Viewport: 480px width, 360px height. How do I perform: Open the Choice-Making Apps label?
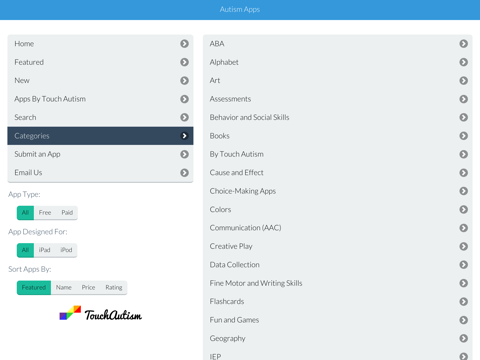tap(243, 191)
